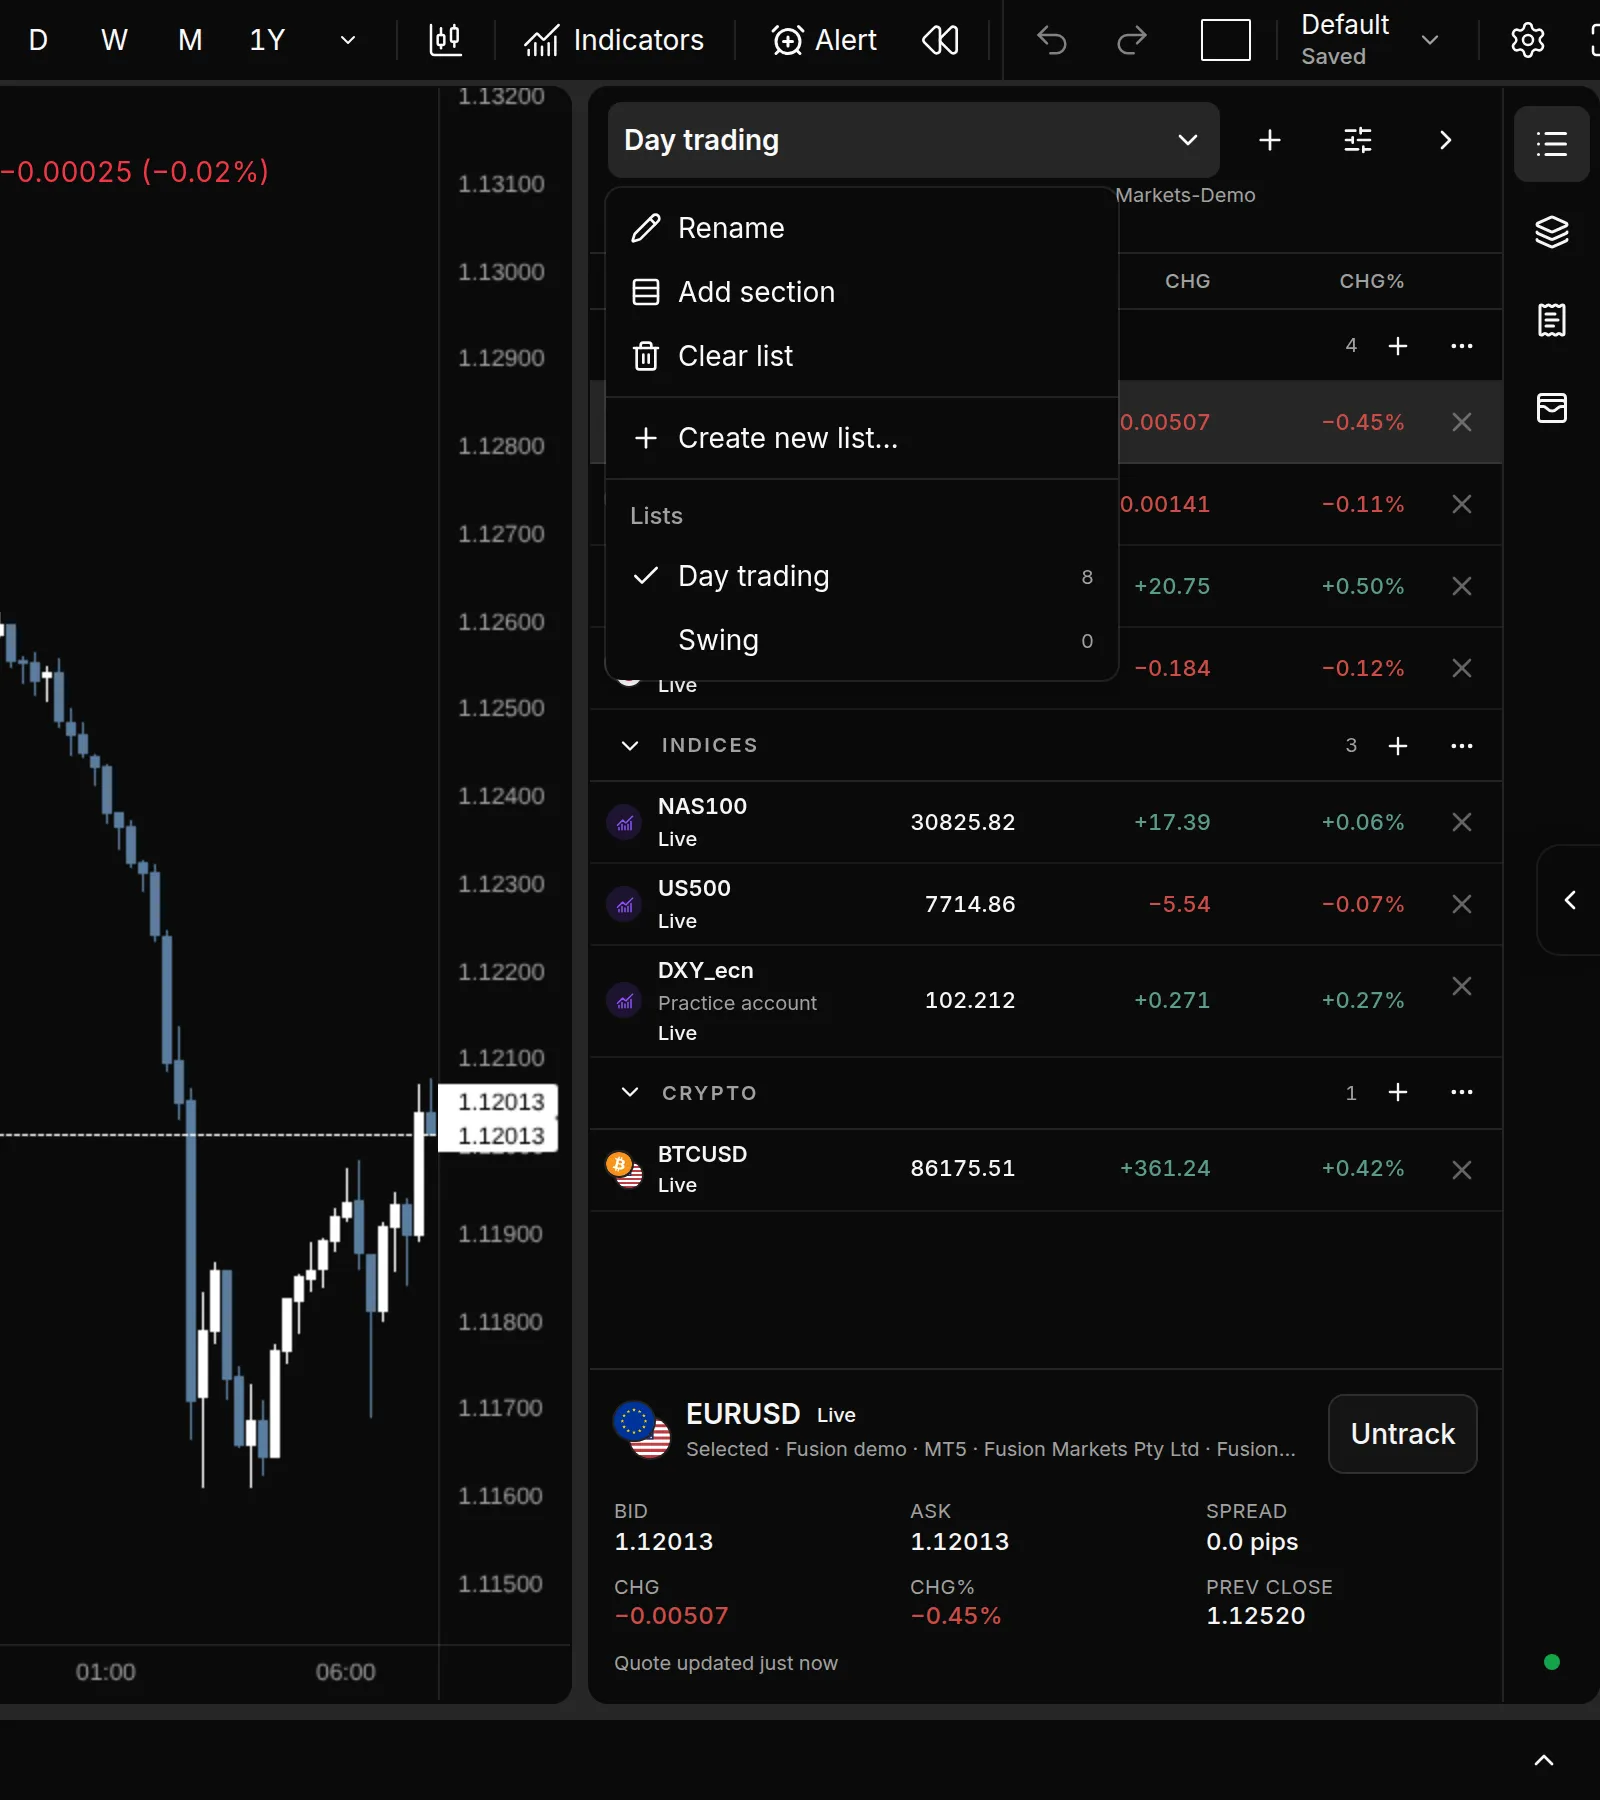Image resolution: width=1600 pixels, height=1800 pixels.
Task: Expand the collapsed side panel arrow
Action: tap(1570, 900)
